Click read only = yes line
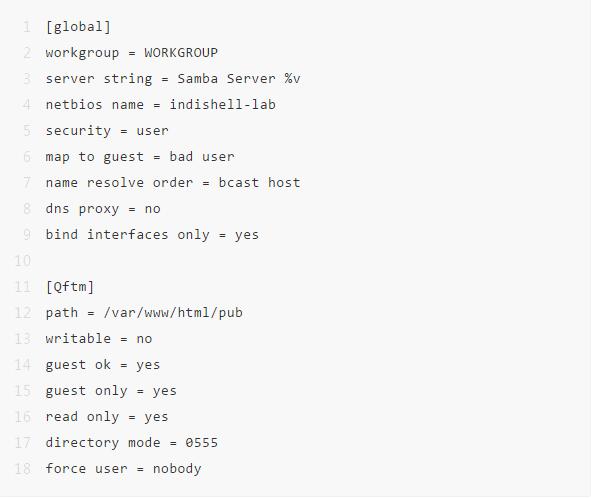 coord(107,417)
